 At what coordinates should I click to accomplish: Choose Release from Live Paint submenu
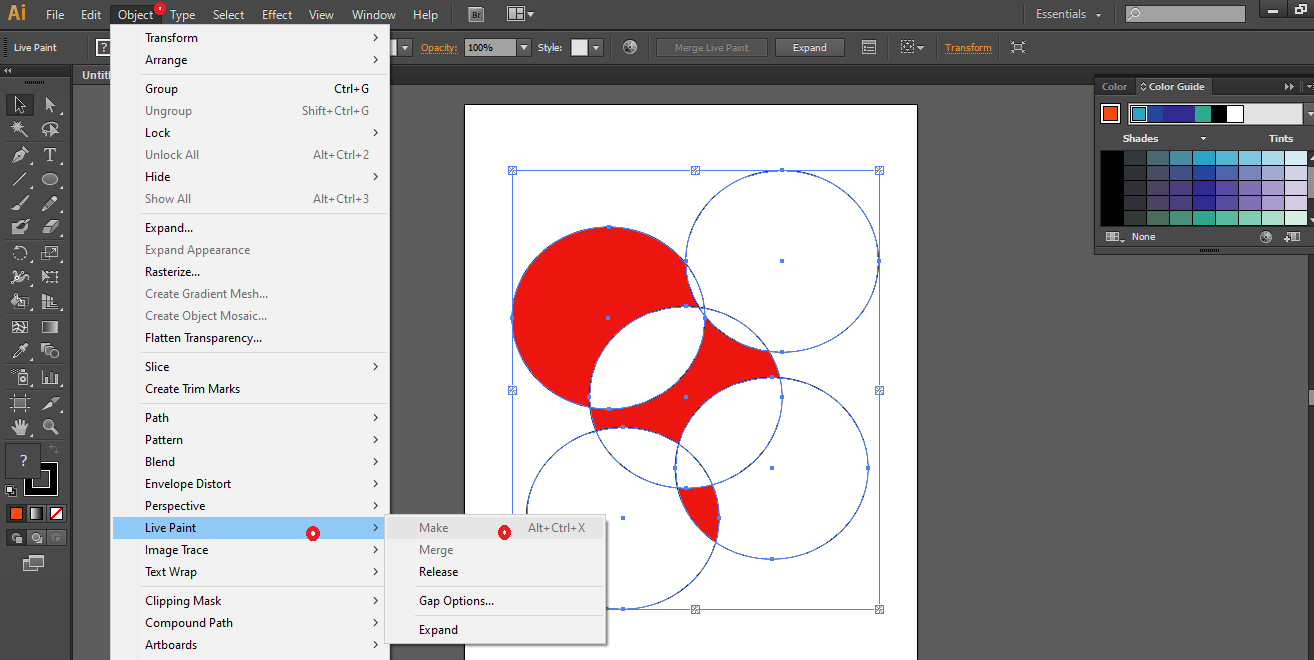[438, 572]
